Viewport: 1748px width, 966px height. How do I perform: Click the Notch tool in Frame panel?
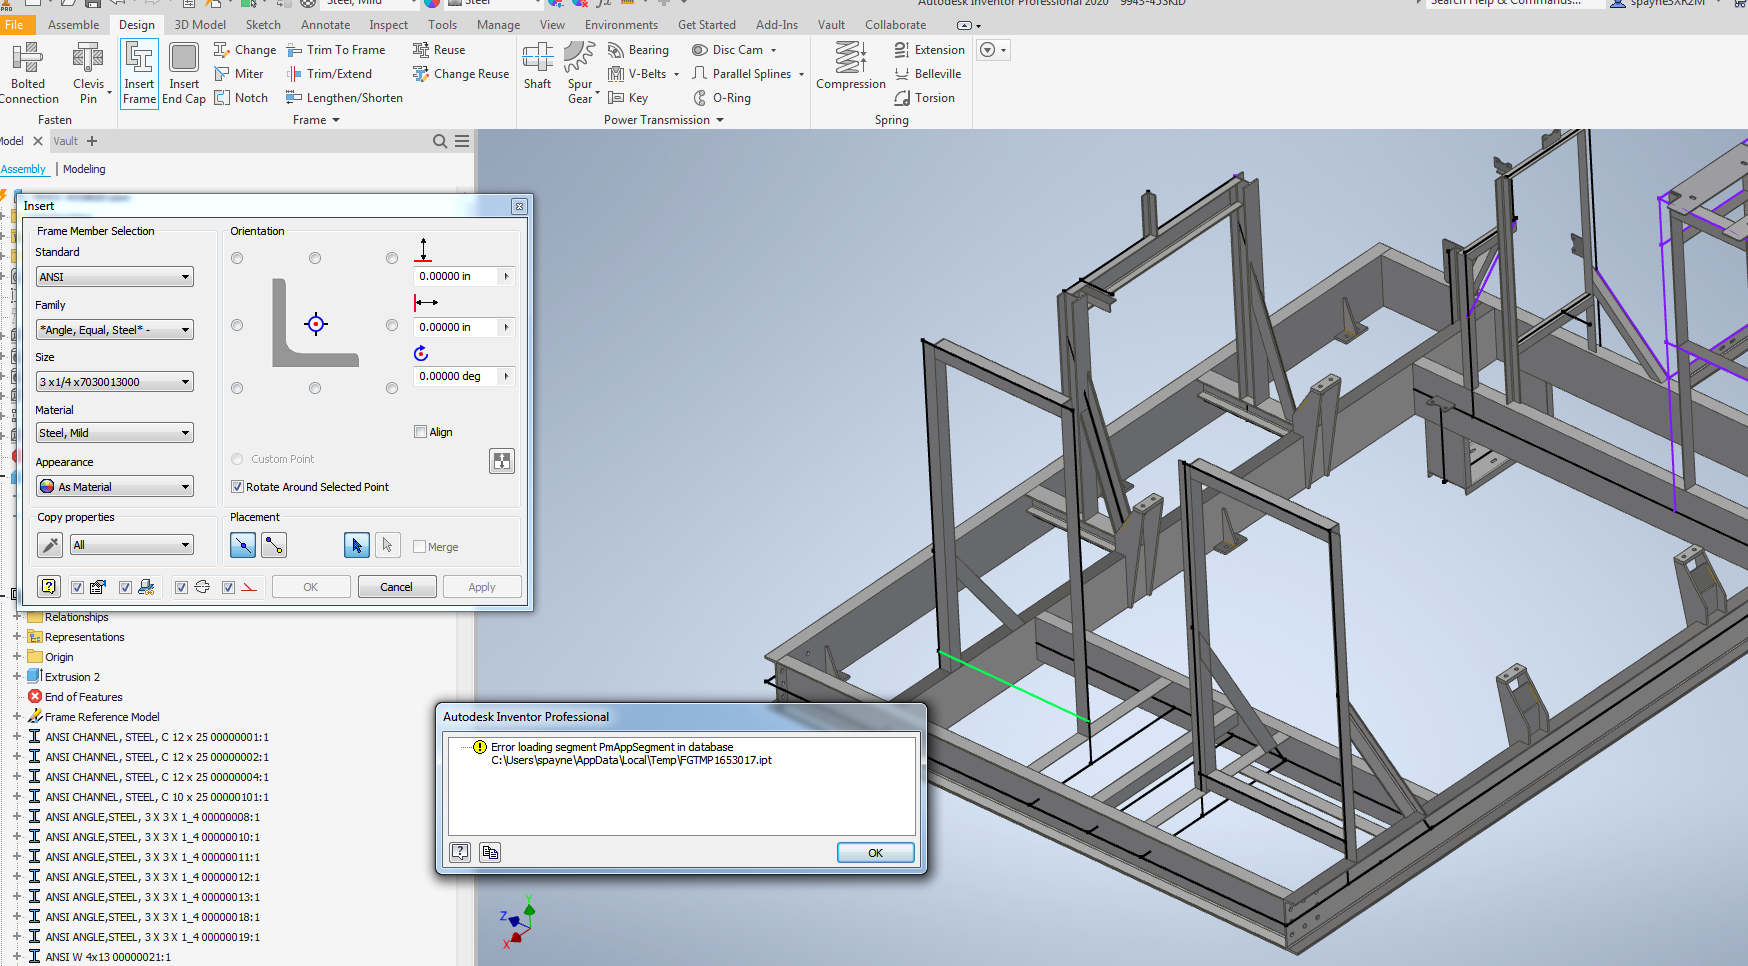point(242,97)
